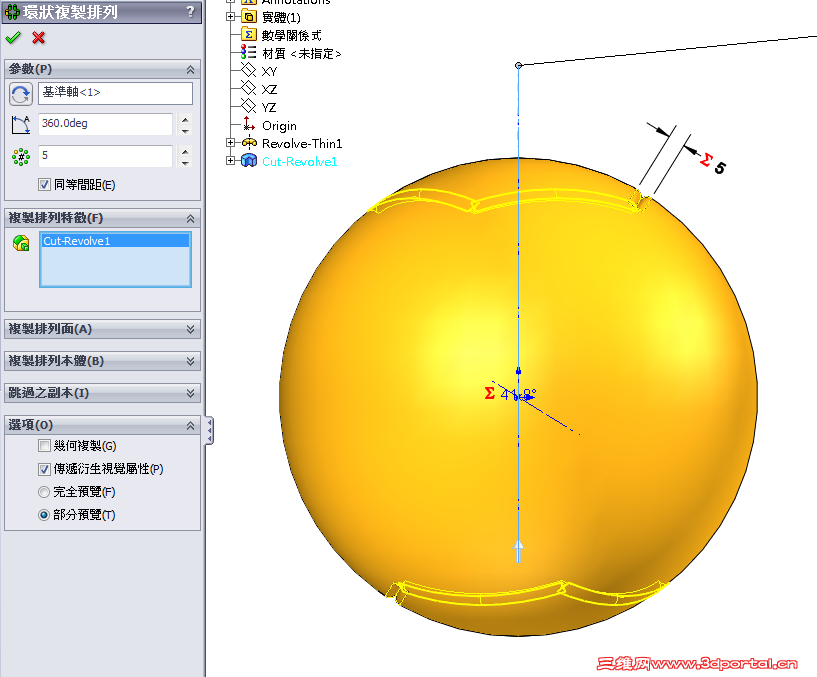Click the panel collapse handle on splitter
817x677 pixels.
(x=209, y=430)
